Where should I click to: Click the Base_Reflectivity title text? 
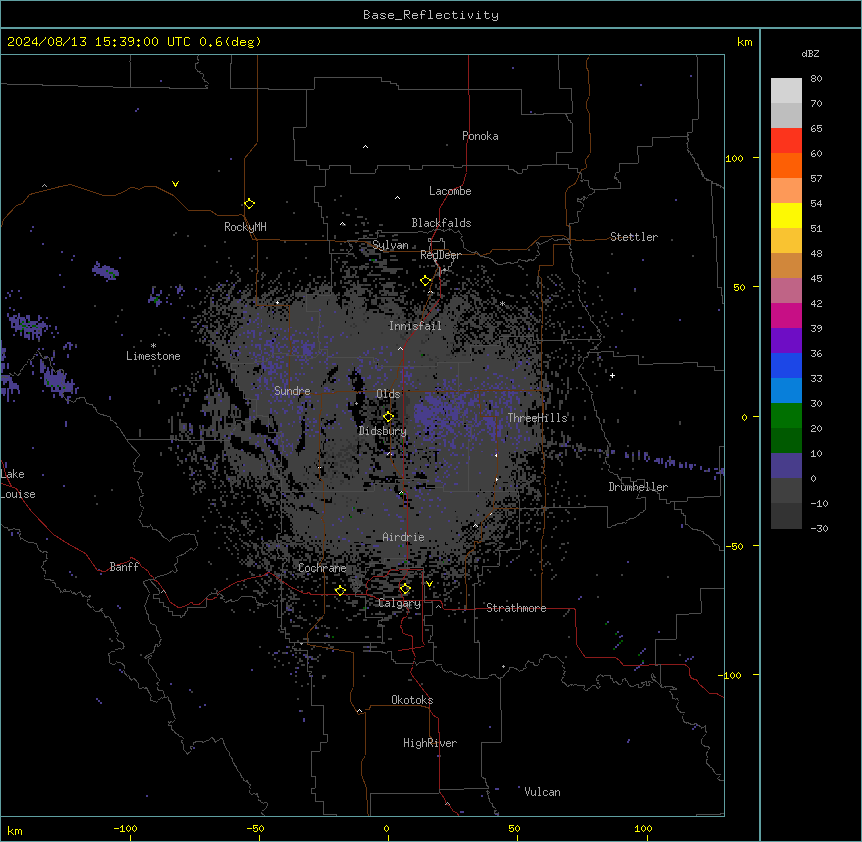click(x=431, y=15)
